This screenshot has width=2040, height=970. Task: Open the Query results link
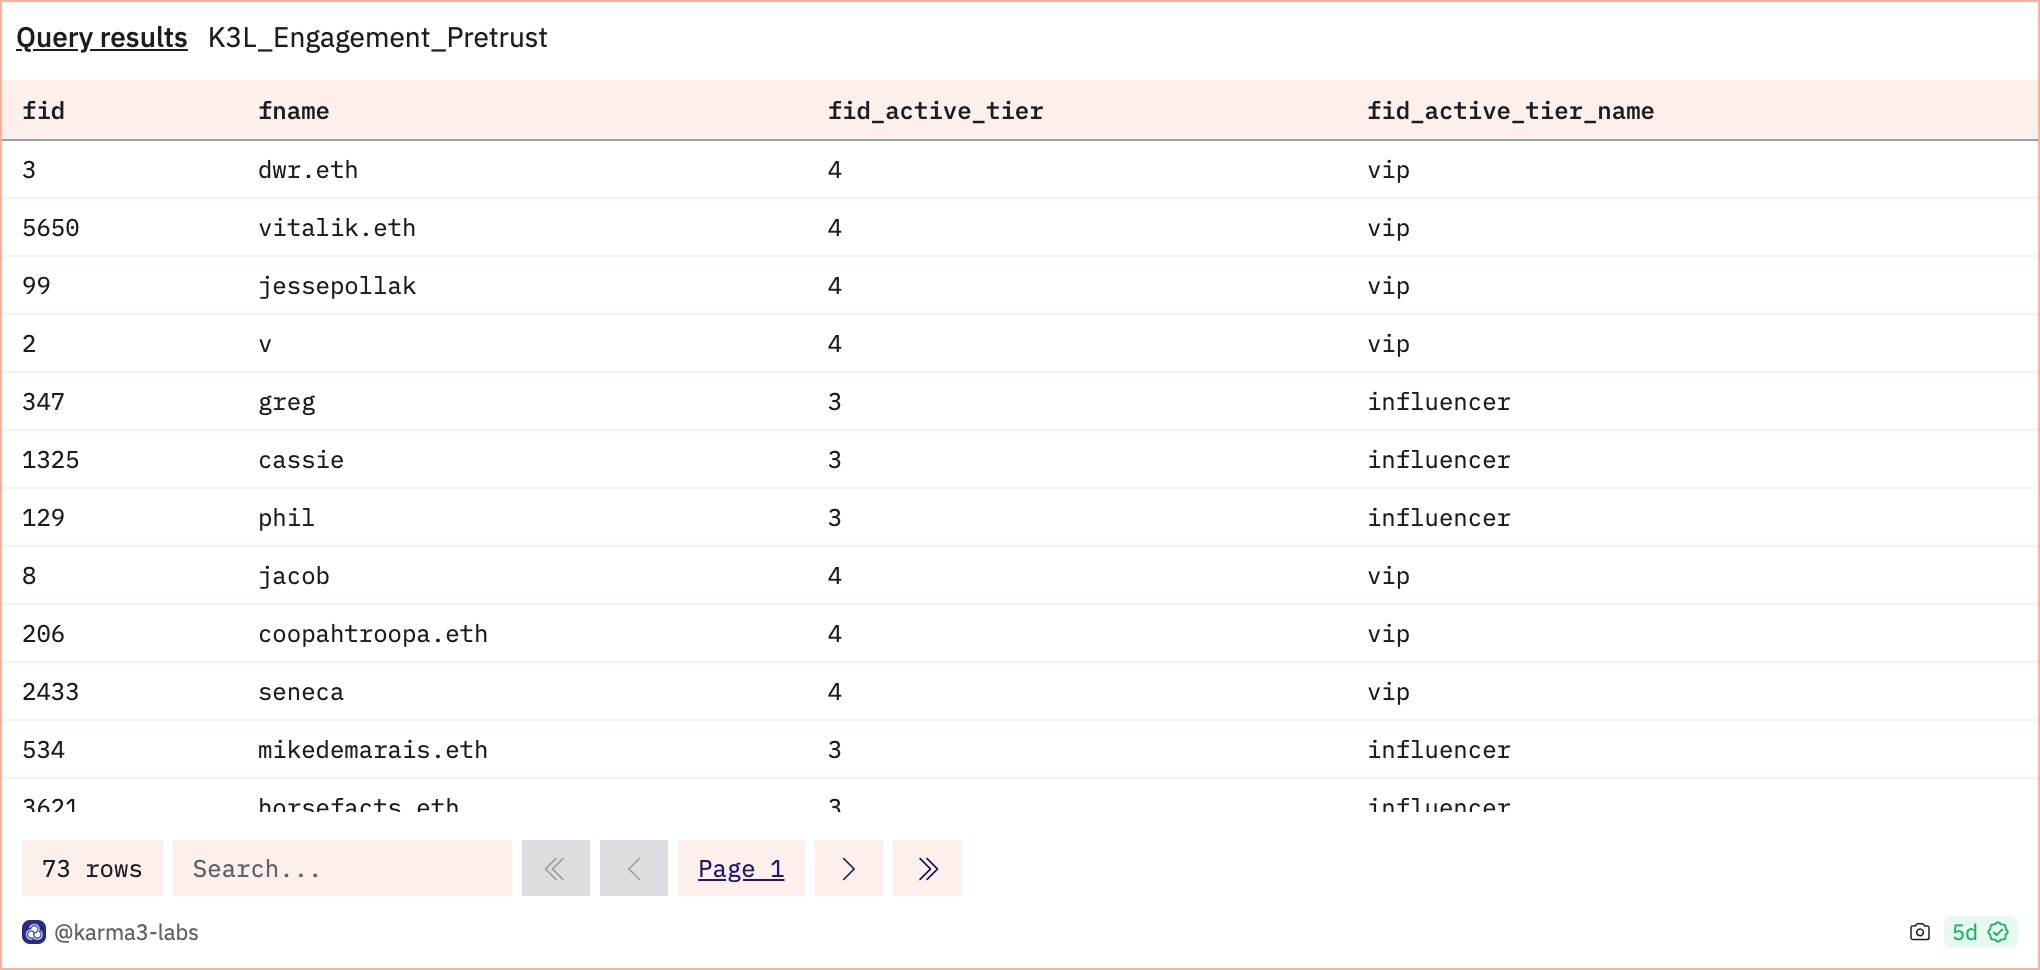pos(102,38)
